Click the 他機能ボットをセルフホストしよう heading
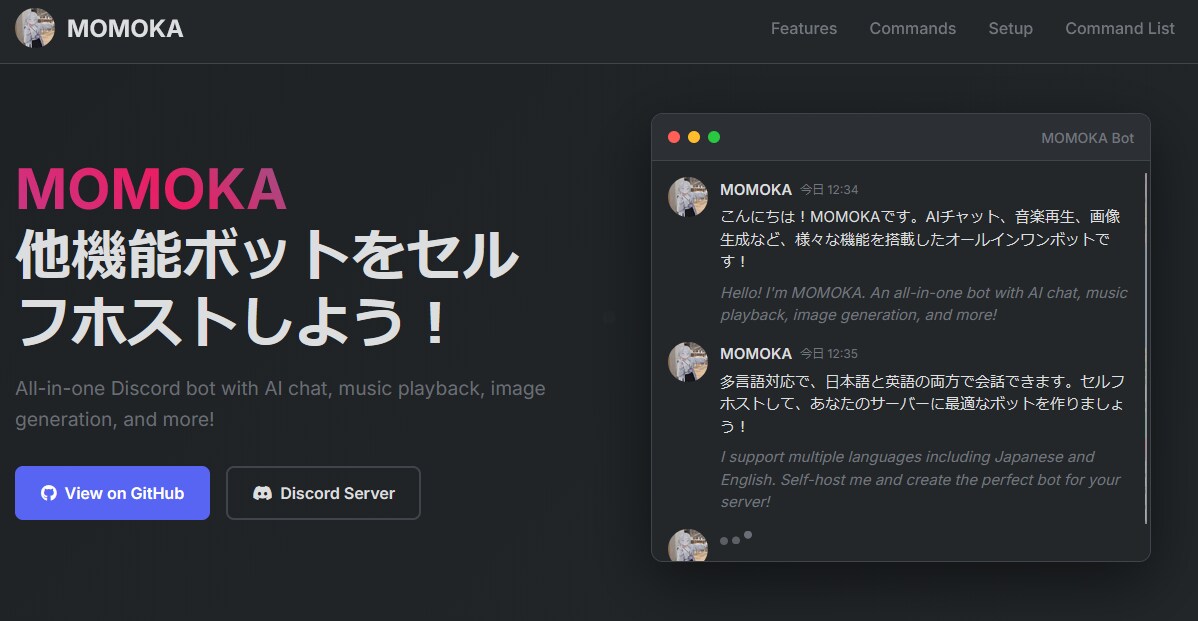1198x621 pixels. [x=267, y=288]
